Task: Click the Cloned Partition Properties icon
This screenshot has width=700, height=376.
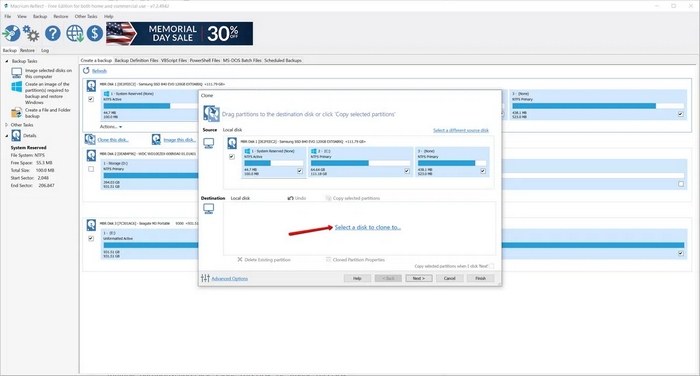Action: (x=329, y=259)
